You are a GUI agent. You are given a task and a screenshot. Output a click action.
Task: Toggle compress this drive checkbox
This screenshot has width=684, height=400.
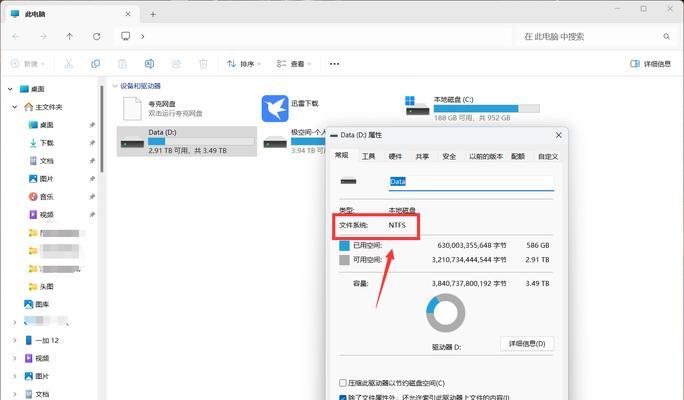[x=343, y=383]
